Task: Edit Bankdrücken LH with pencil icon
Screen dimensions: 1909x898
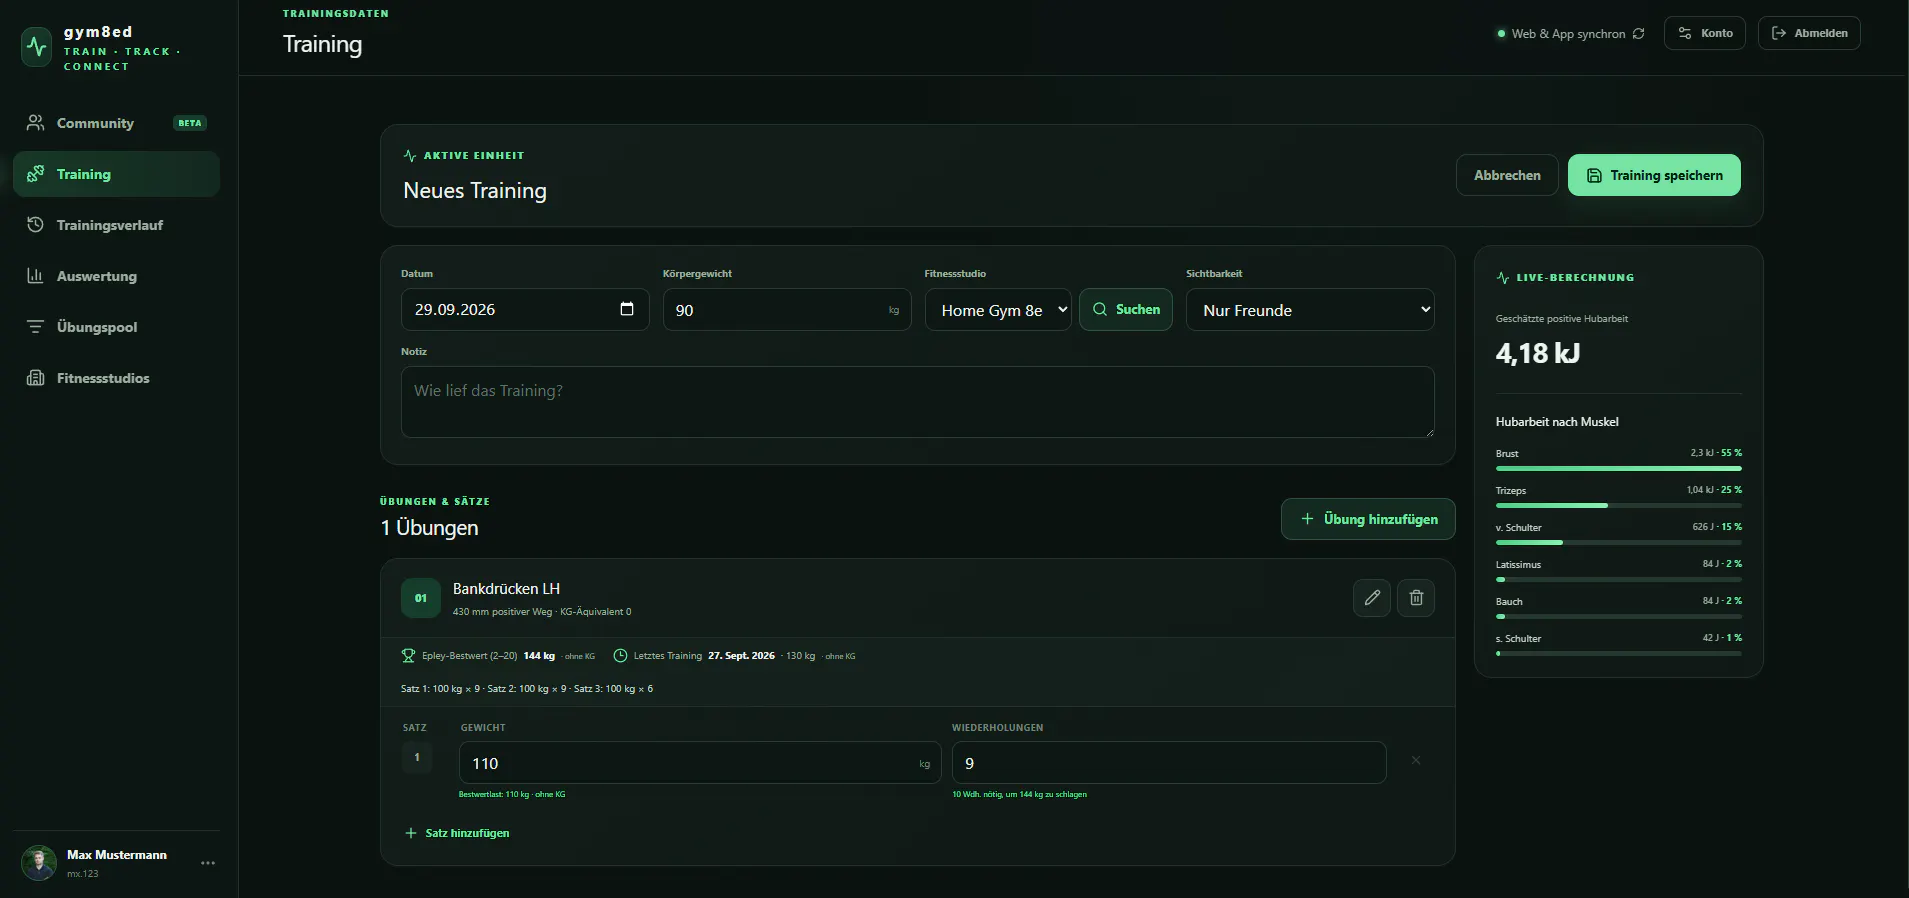Action: [x=1372, y=598]
